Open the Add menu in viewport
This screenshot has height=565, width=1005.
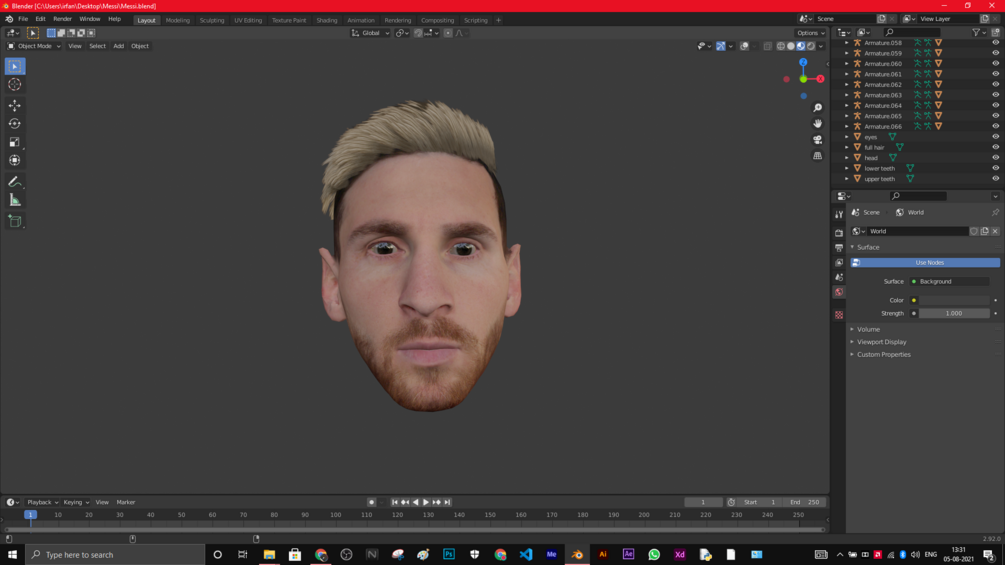119,46
